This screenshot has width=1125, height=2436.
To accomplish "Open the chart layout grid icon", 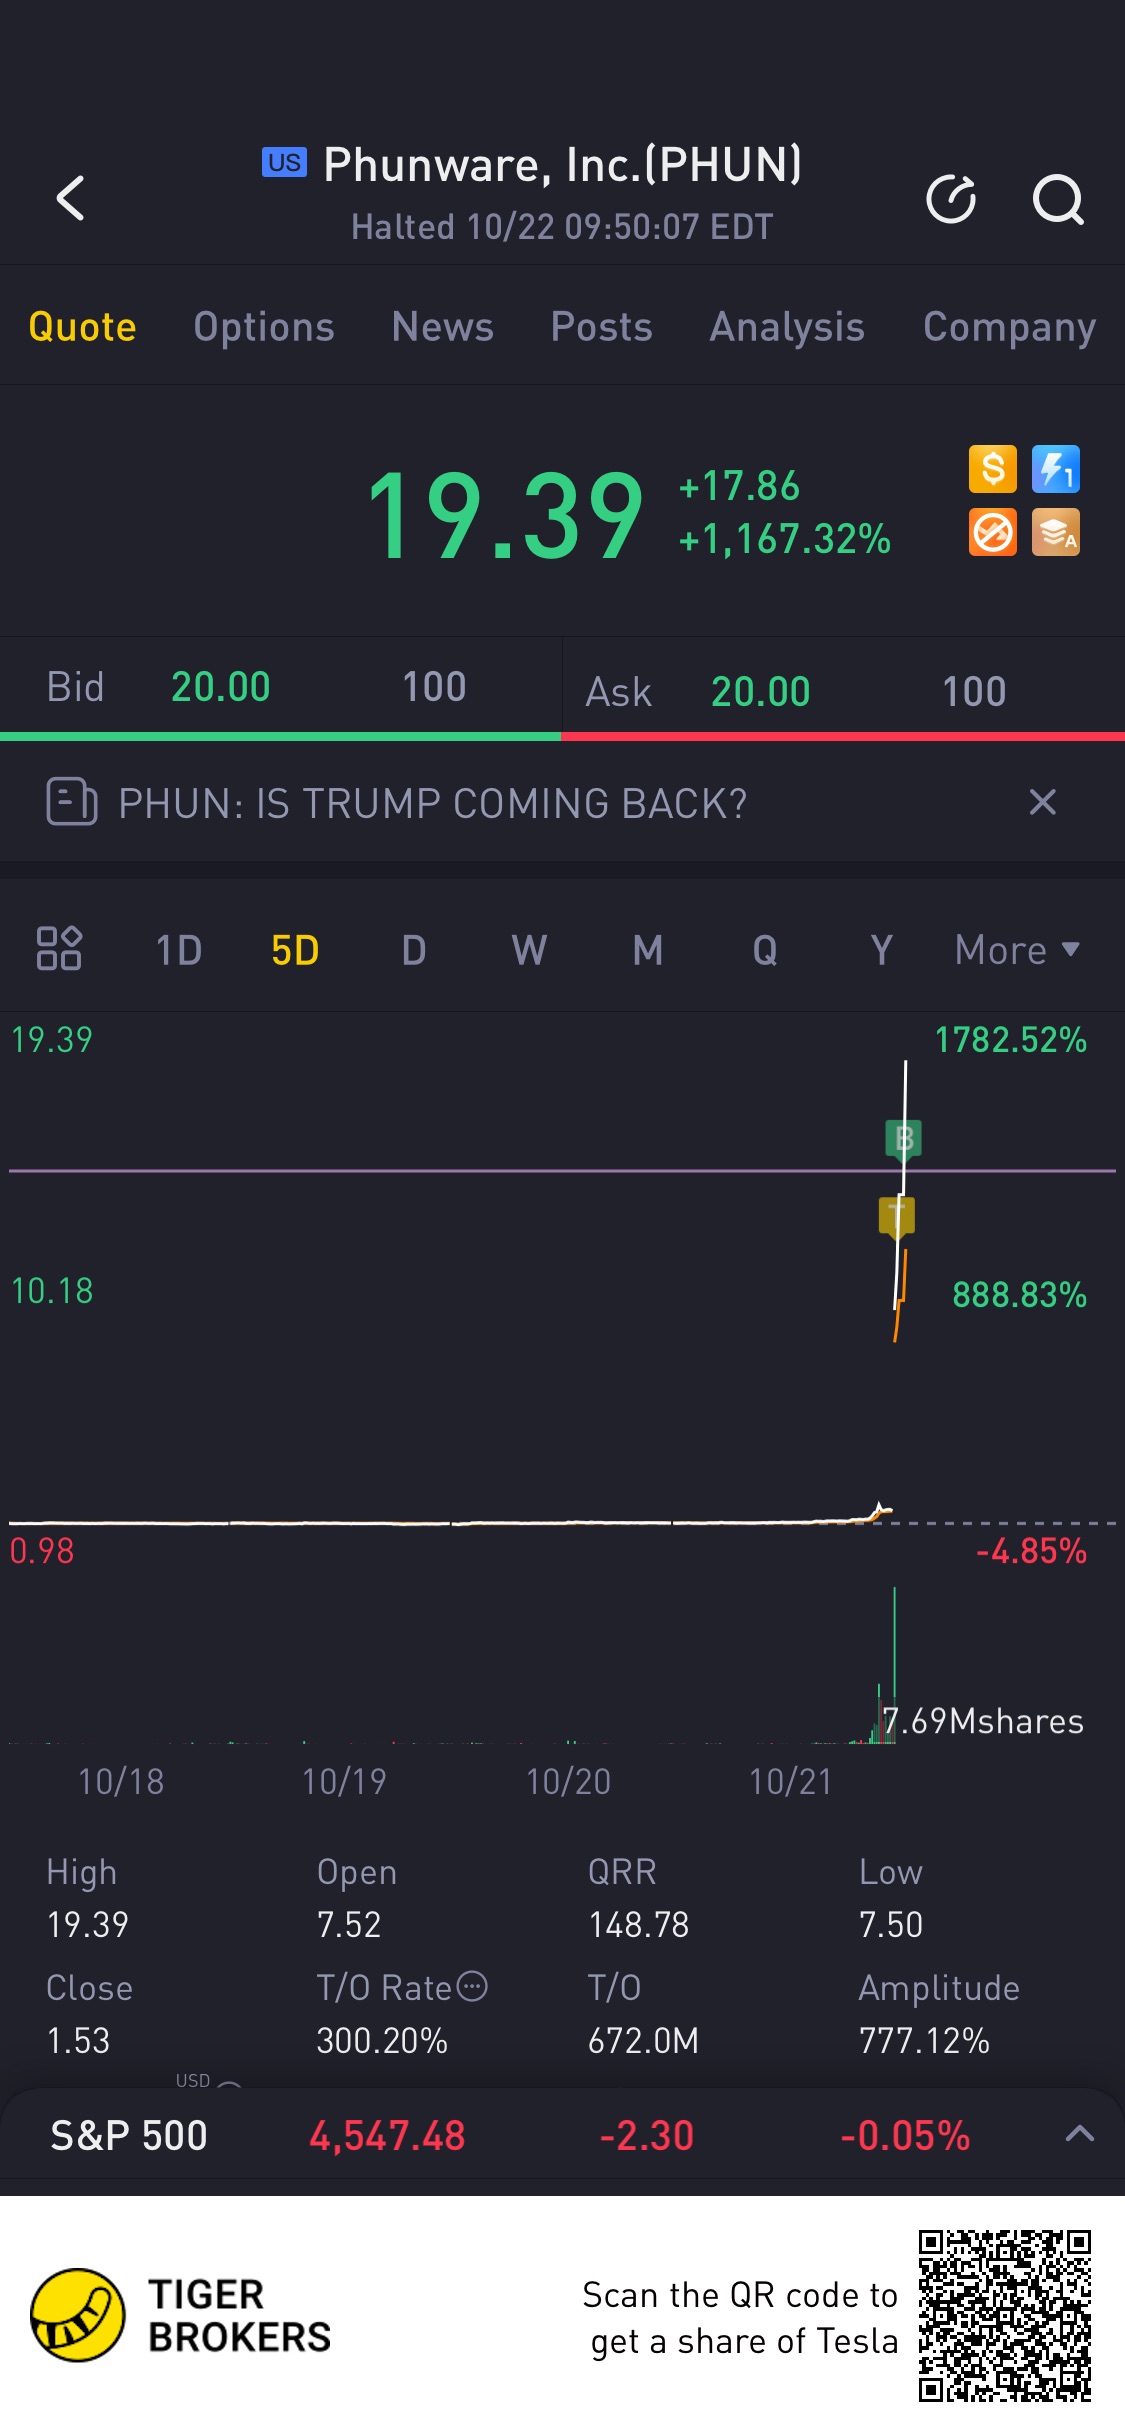I will pyautogui.click(x=59, y=948).
